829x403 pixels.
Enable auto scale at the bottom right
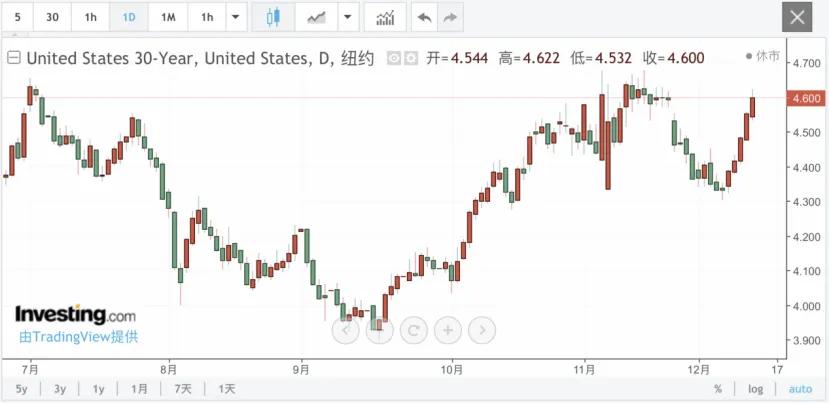tap(800, 389)
